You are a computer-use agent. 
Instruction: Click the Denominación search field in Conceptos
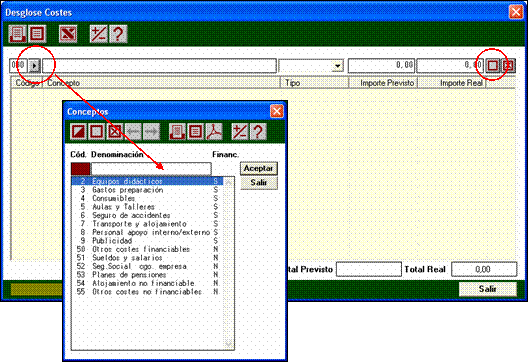[151, 169]
